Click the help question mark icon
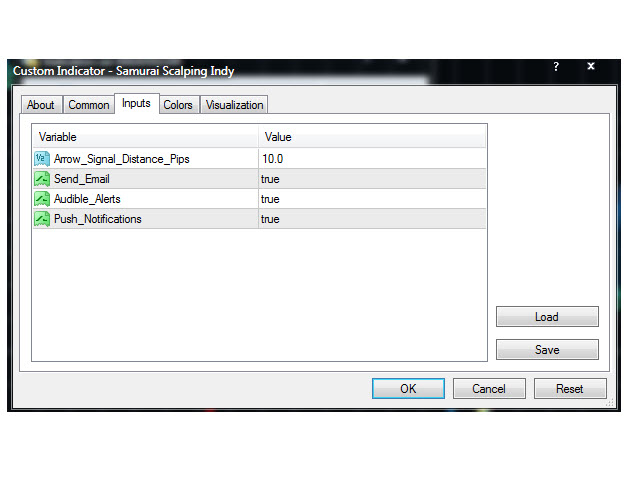This screenshot has height=480, width=640. tap(556, 67)
